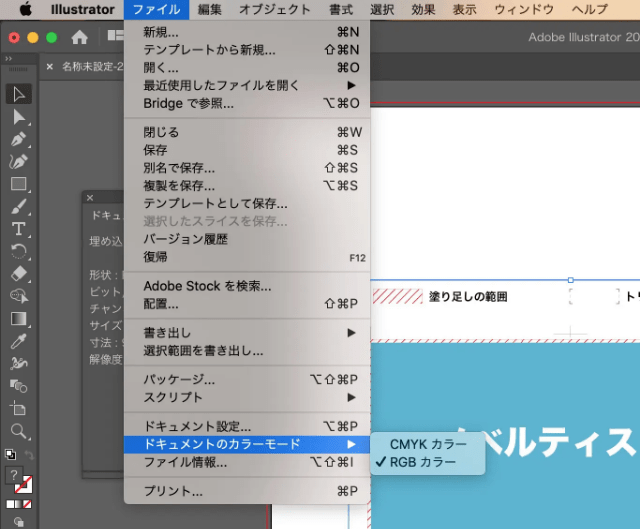Image resolution: width=640 pixels, height=529 pixels.
Task: Open the 効果 menu
Action: tap(423, 9)
